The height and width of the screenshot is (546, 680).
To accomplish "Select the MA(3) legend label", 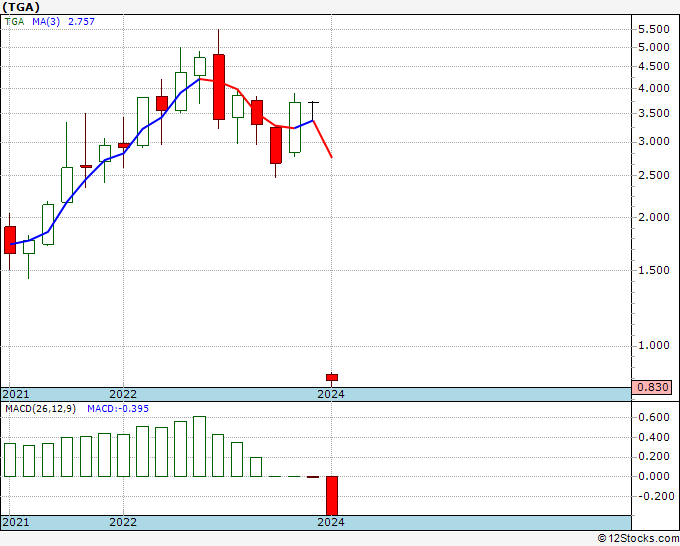I will (x=46, y=21).
